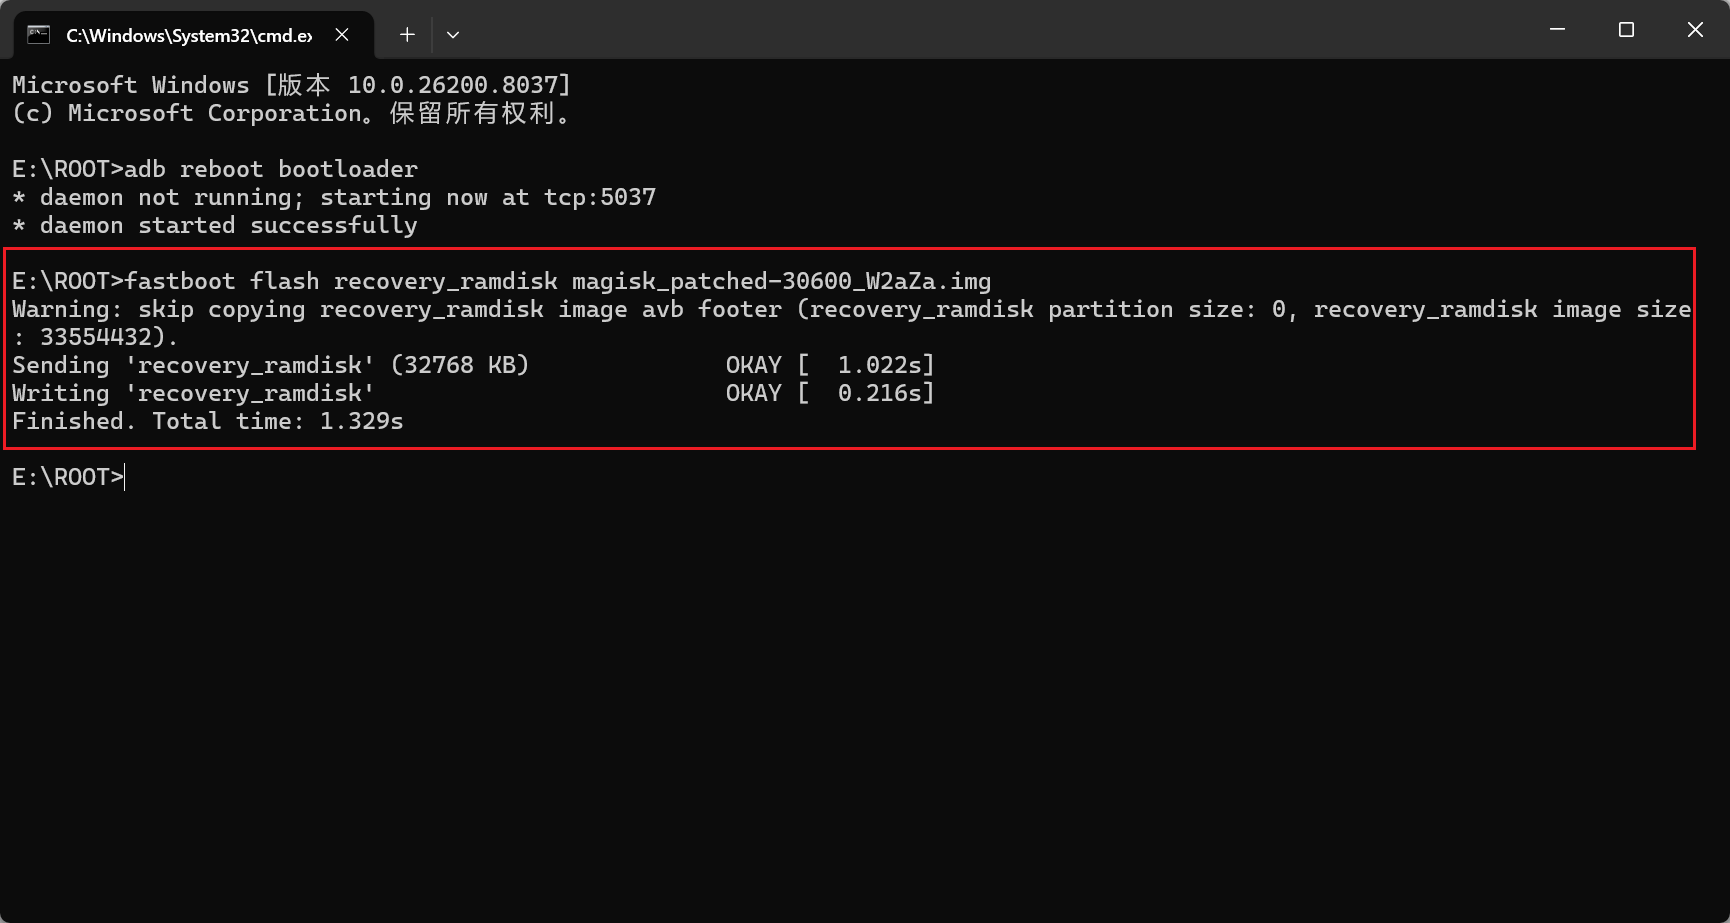The height and width of the screenshot is (923, 1730).
Task: Click the 'adb reboot bootloader' command line
Action: point(215,169)
